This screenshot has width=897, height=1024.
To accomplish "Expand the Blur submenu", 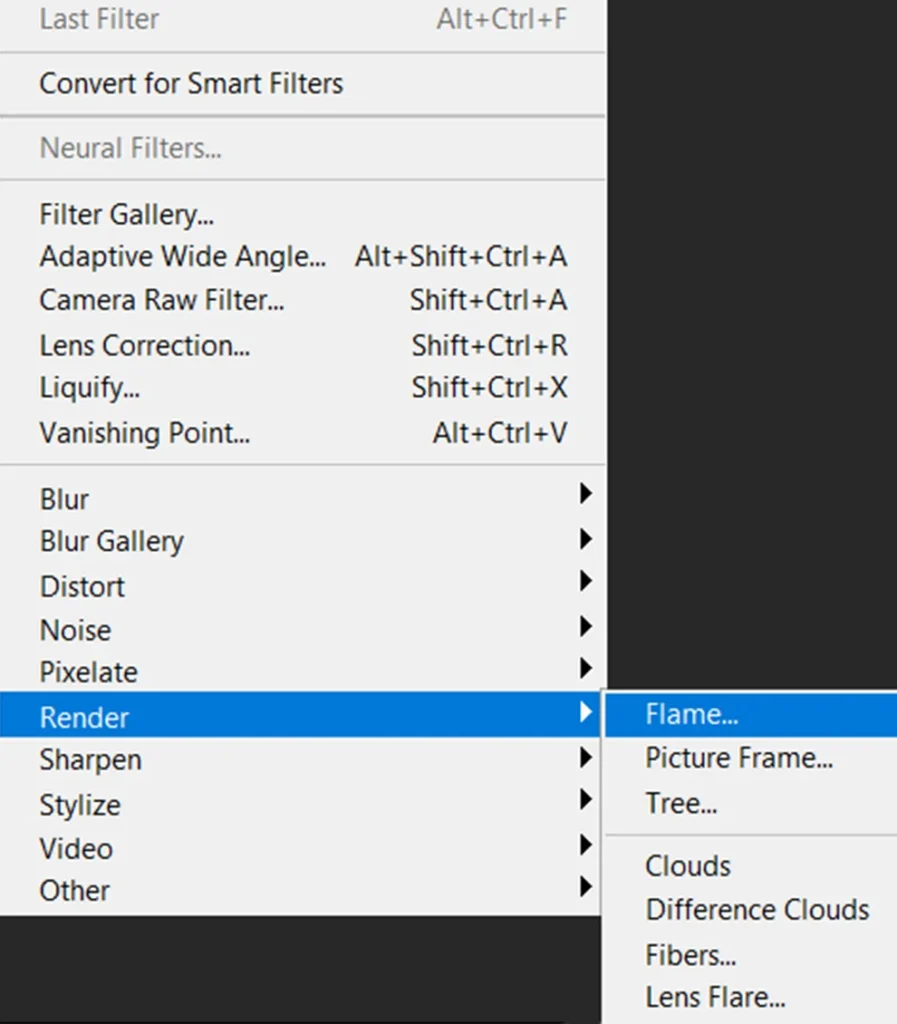I will (65, 499).
